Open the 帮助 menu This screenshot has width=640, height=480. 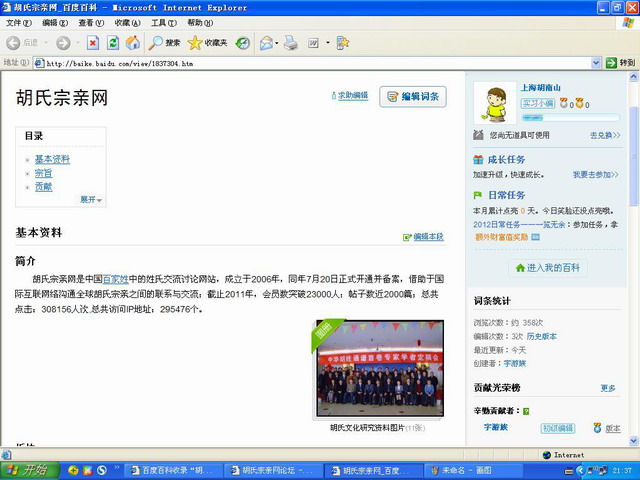(200, 23)
